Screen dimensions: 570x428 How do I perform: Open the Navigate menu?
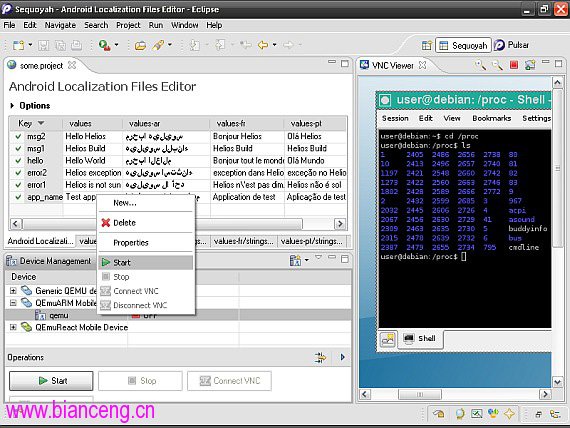tap(60, 25)
